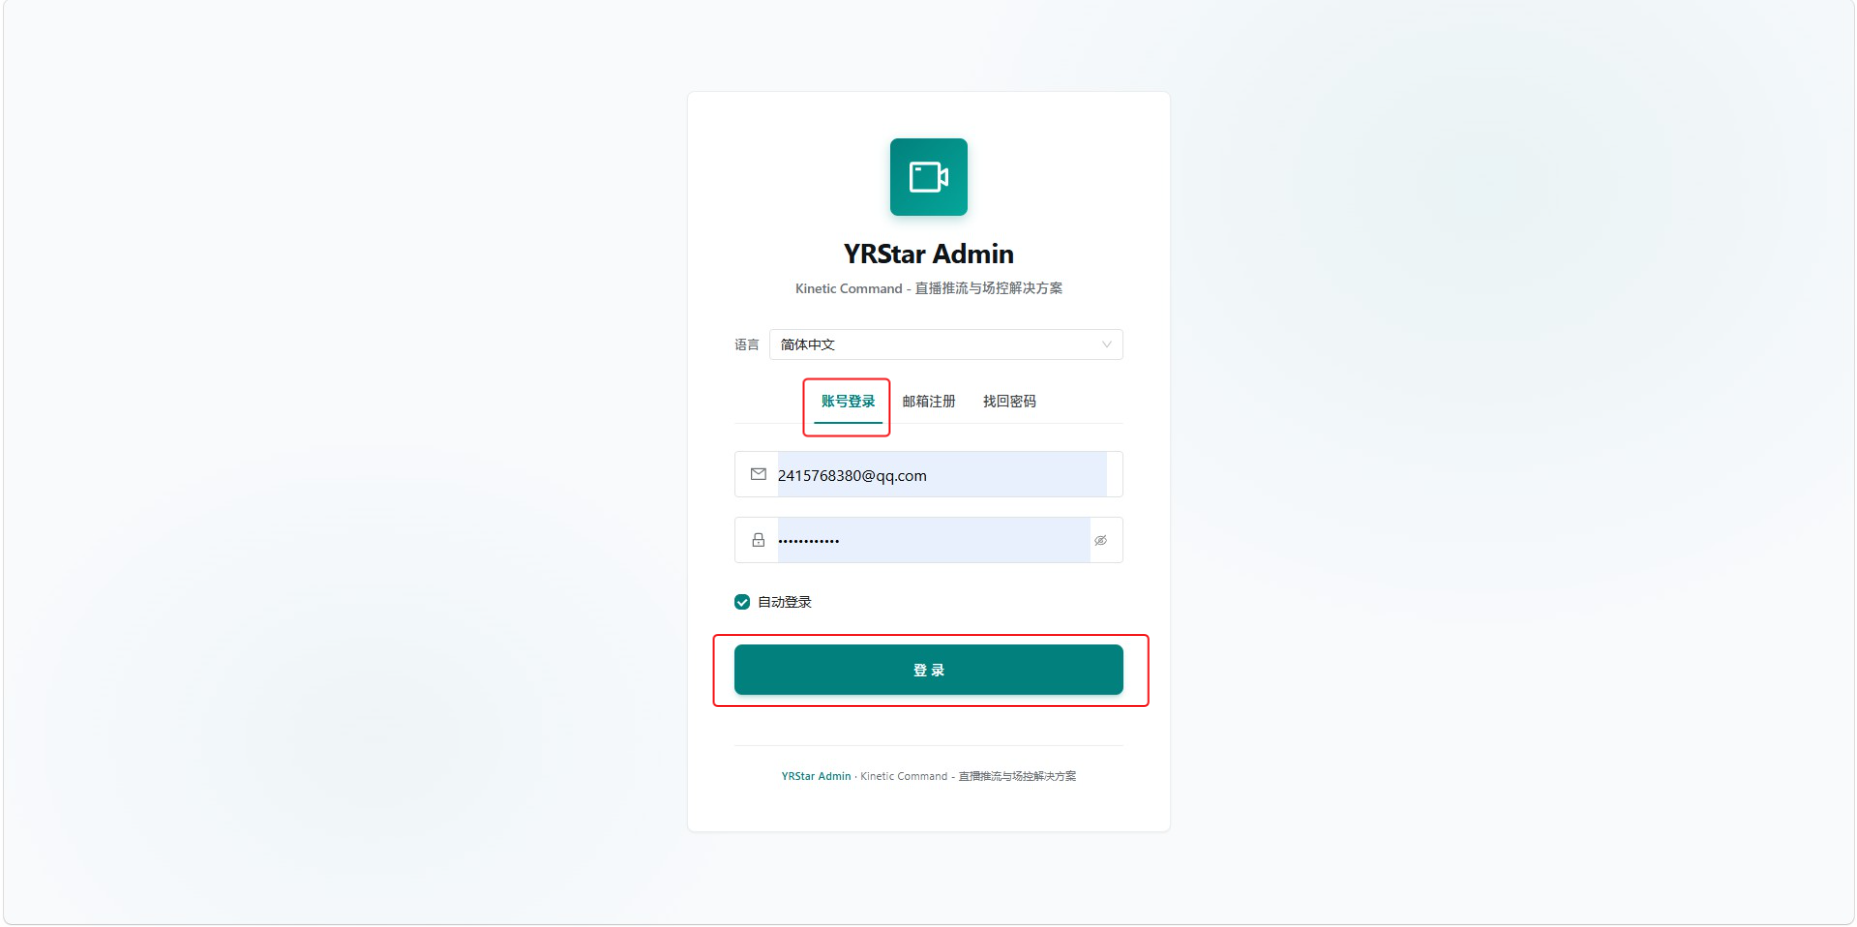
Task: Click the 自动登录 label text
Action: (x=784, y=602)
